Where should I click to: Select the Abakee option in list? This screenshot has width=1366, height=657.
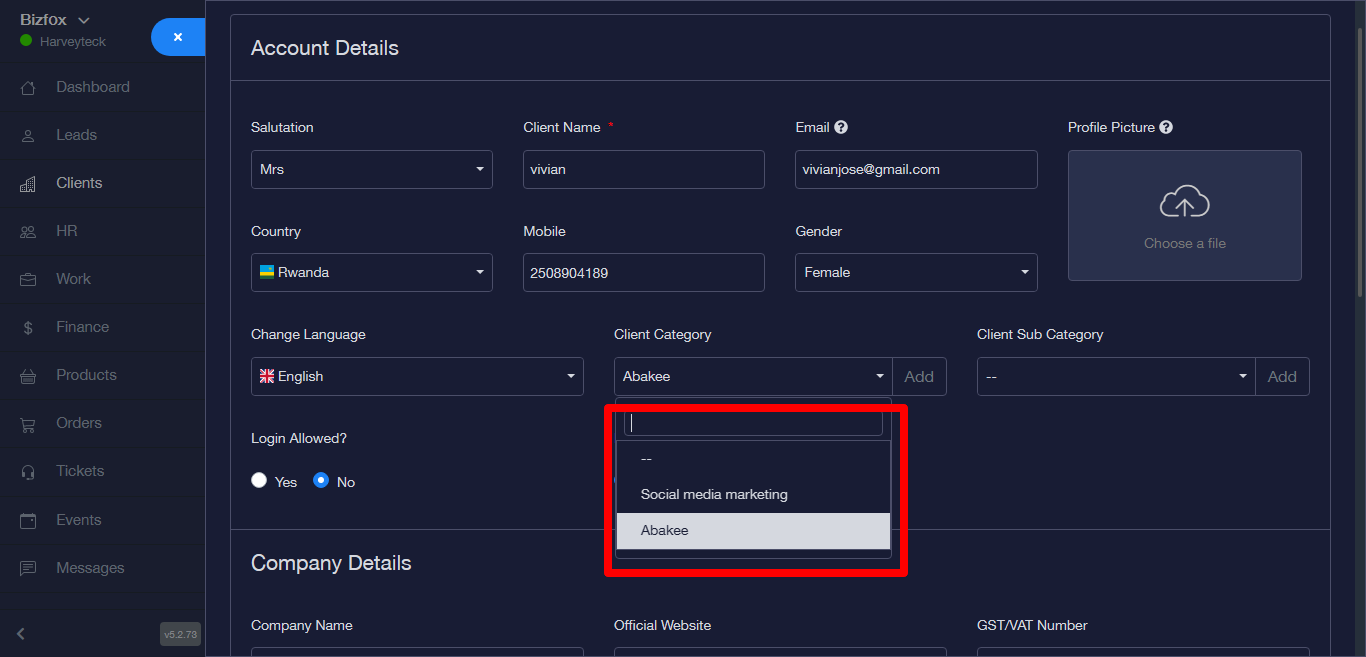665,530
